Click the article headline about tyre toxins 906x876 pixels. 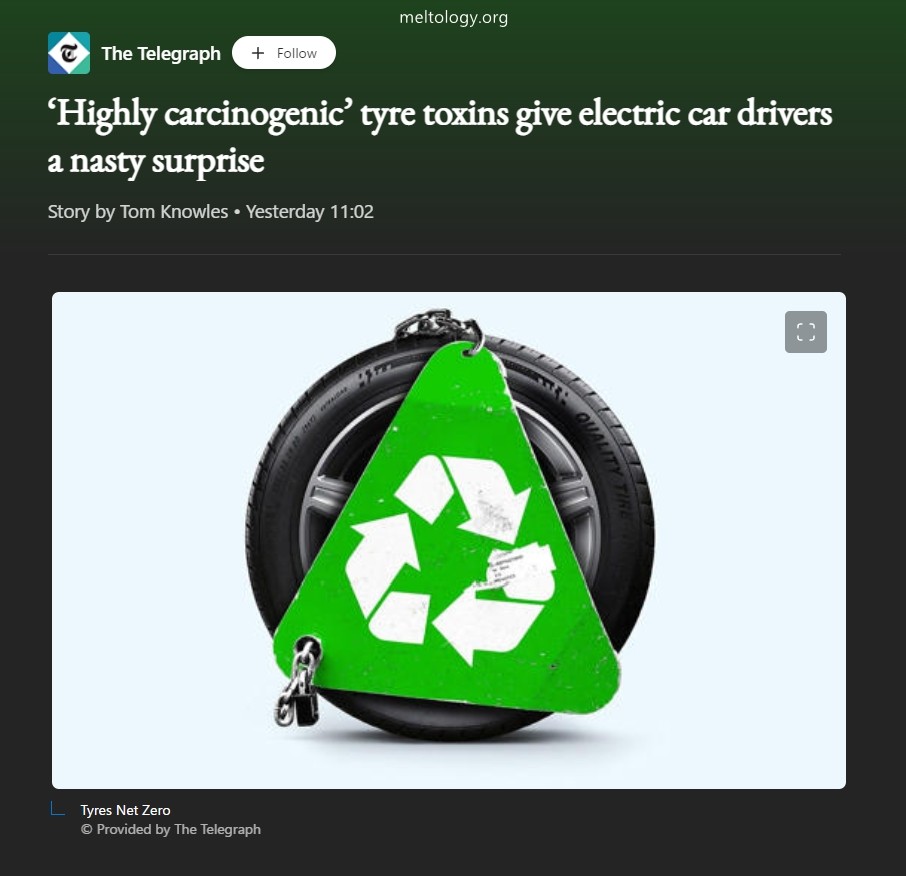tap(440, 136)
